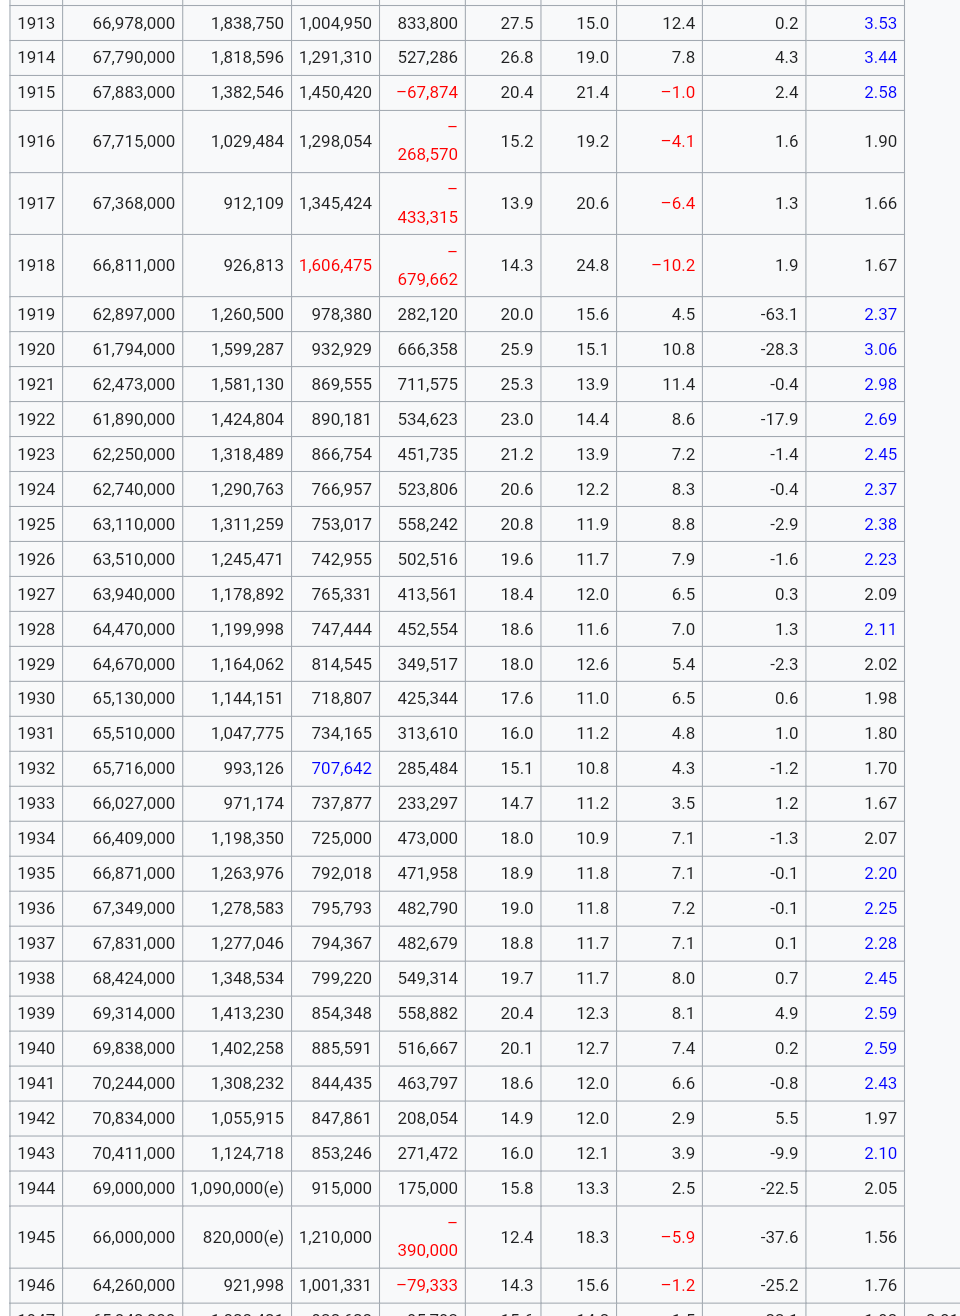Screen dimensions: 960x1316
Task: Select the population value 63,110,000
Action: click(x=134, y=525)
